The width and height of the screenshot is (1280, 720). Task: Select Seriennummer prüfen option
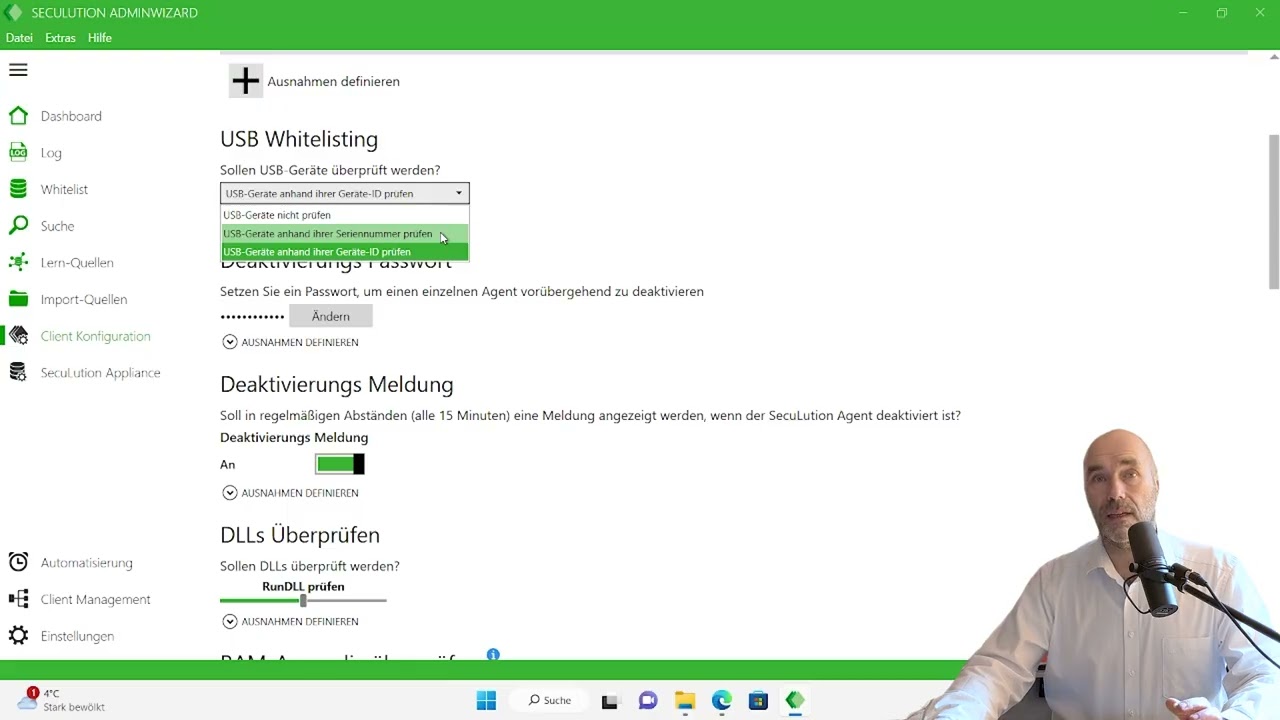pyautogui.click(x=345, y=234)
